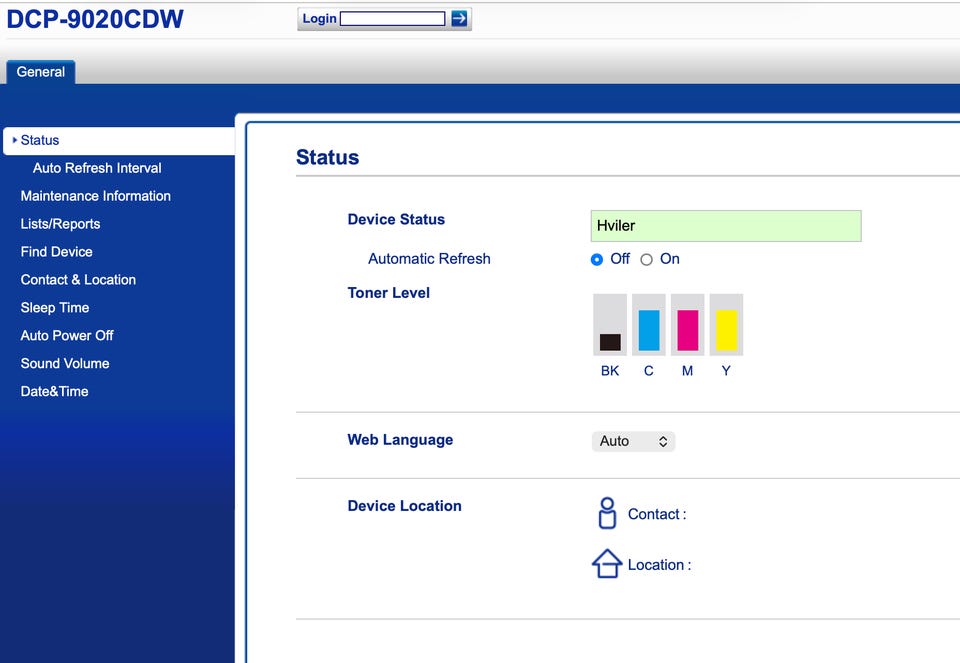
Task: Go to Maintenance Information
Action: (x=96, y=196)
